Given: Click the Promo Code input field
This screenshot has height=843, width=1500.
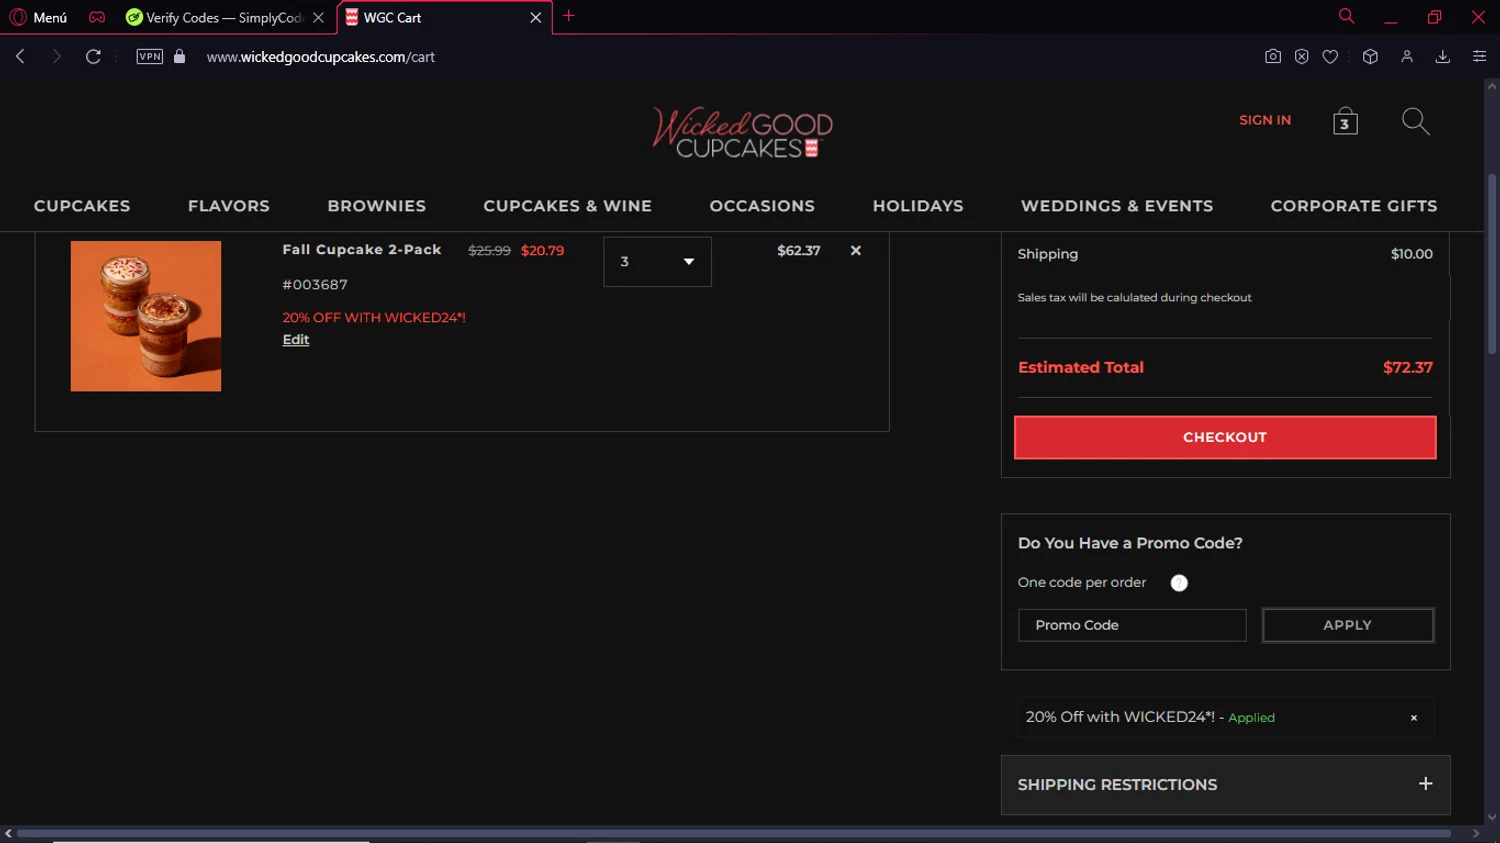Looking at the screenshot, I should click(x=1132, y=625).
